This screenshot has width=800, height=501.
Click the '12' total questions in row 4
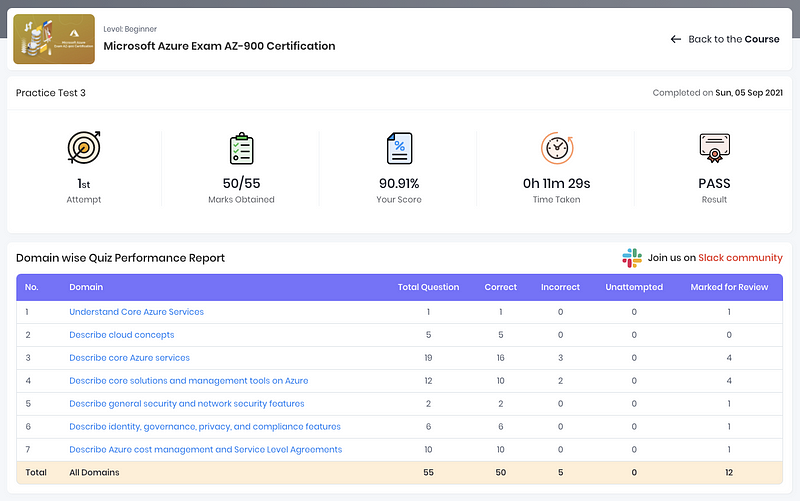[x=428, y=381]
